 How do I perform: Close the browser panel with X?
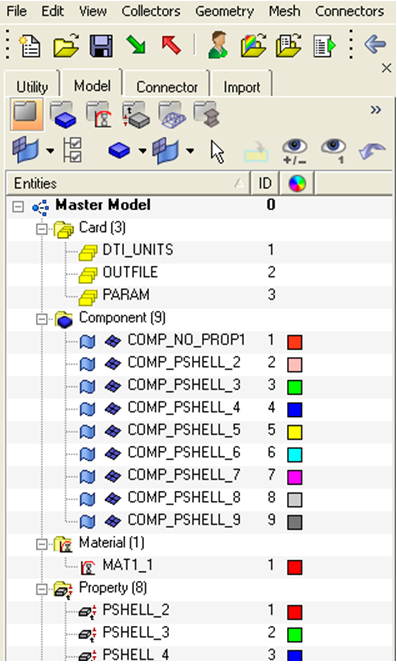click(386, 68)
